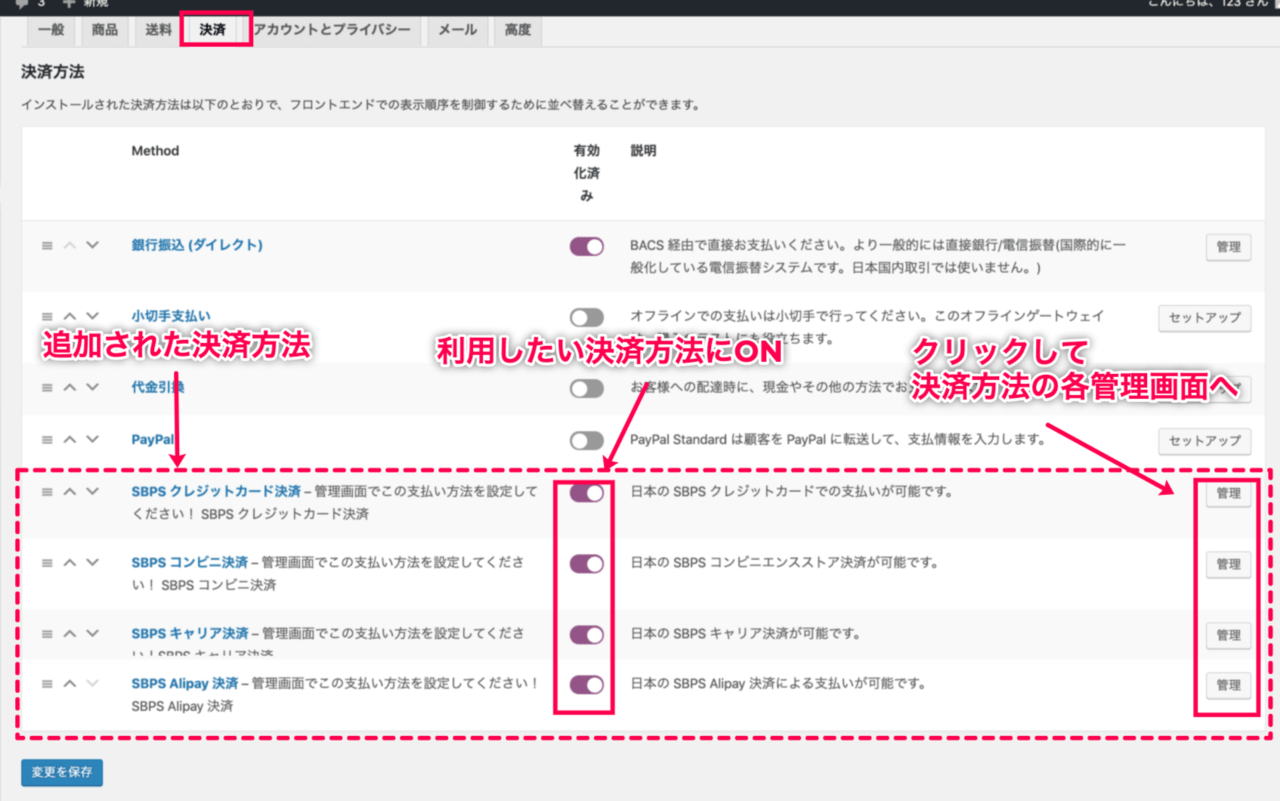Open SBPS キャリア決済 link
The height and width of the screenshot is (801, 1280).
[190, 634]
